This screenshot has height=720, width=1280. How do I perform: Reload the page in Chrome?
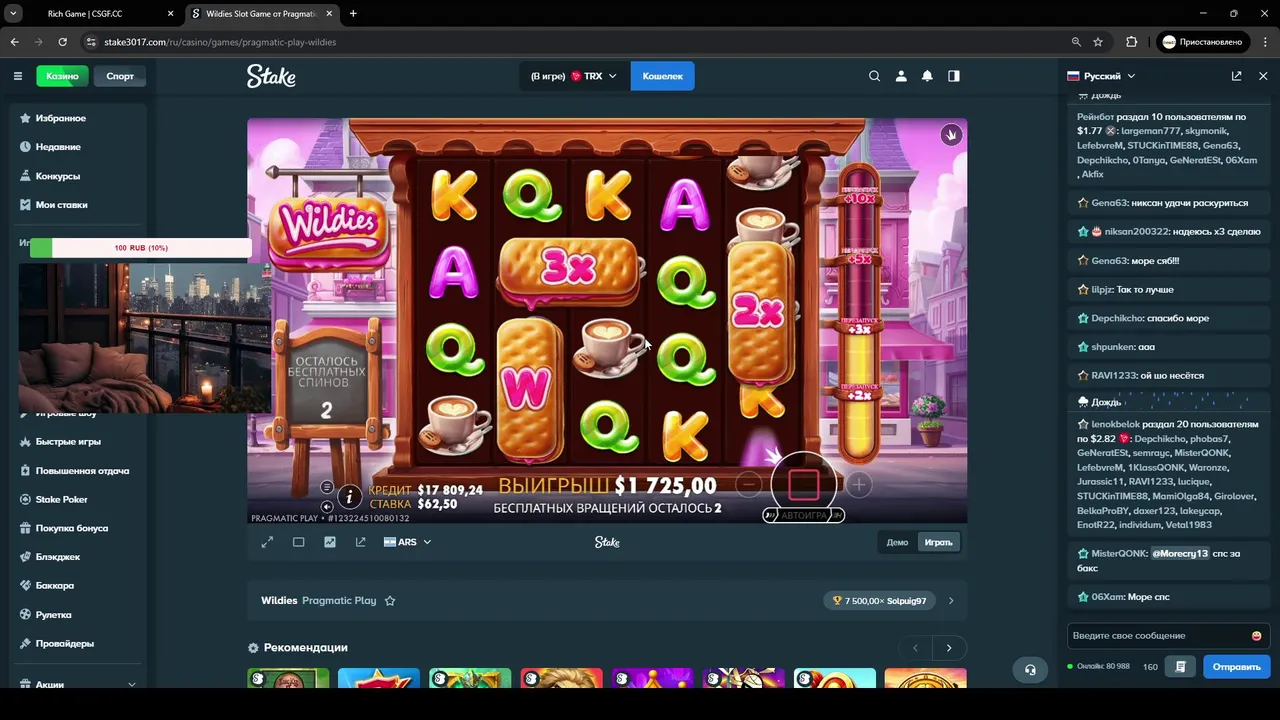pyautogui.click(x=62, y=42)
